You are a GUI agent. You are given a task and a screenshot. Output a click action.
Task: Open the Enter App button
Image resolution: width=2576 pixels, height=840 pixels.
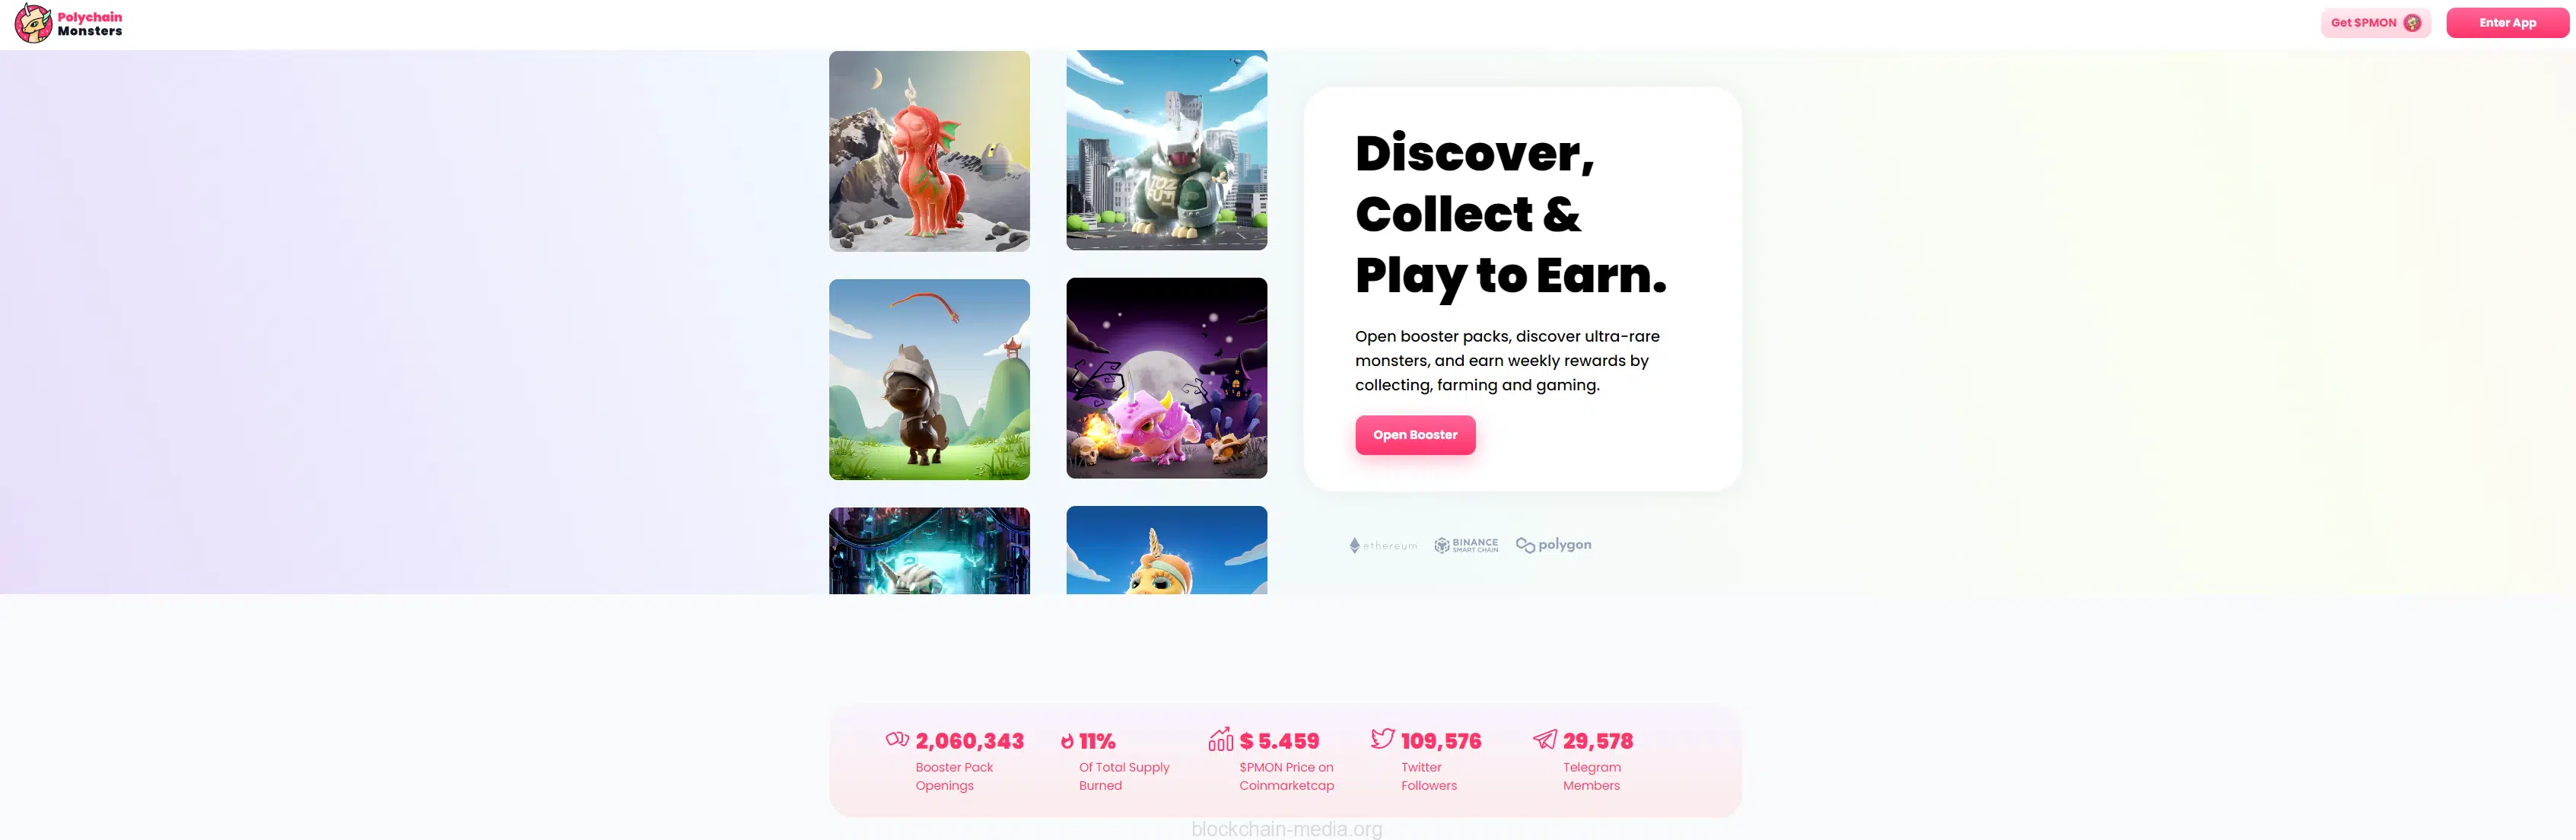point(2507,23)
